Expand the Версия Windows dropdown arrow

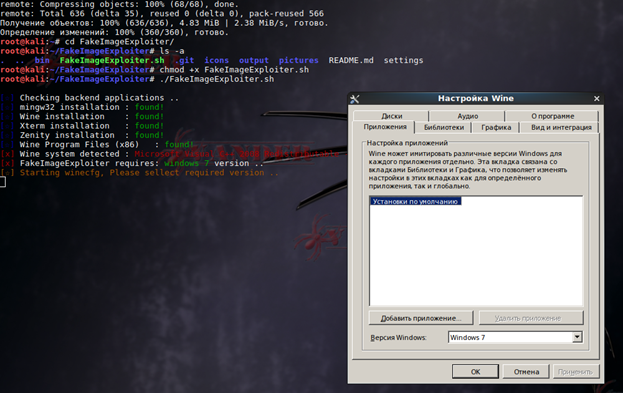(577, 337)
